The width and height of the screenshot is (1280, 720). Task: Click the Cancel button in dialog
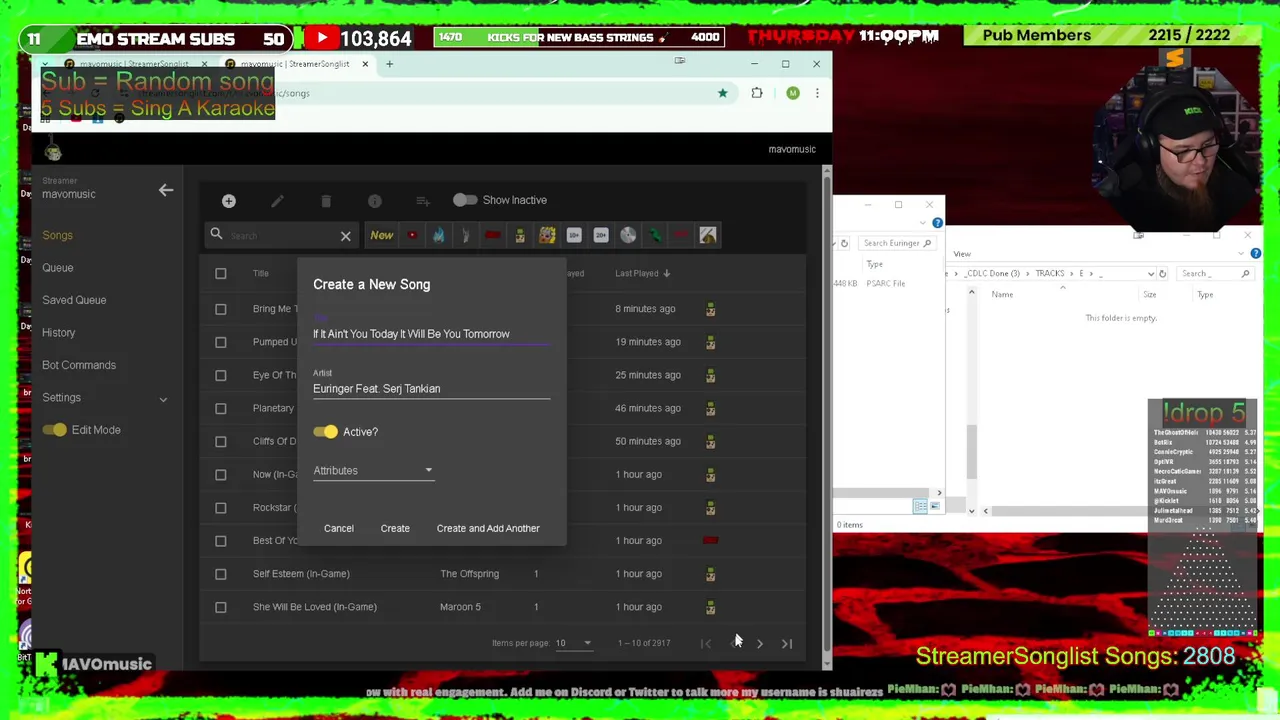pyautogui.click(x=338, y=528)
